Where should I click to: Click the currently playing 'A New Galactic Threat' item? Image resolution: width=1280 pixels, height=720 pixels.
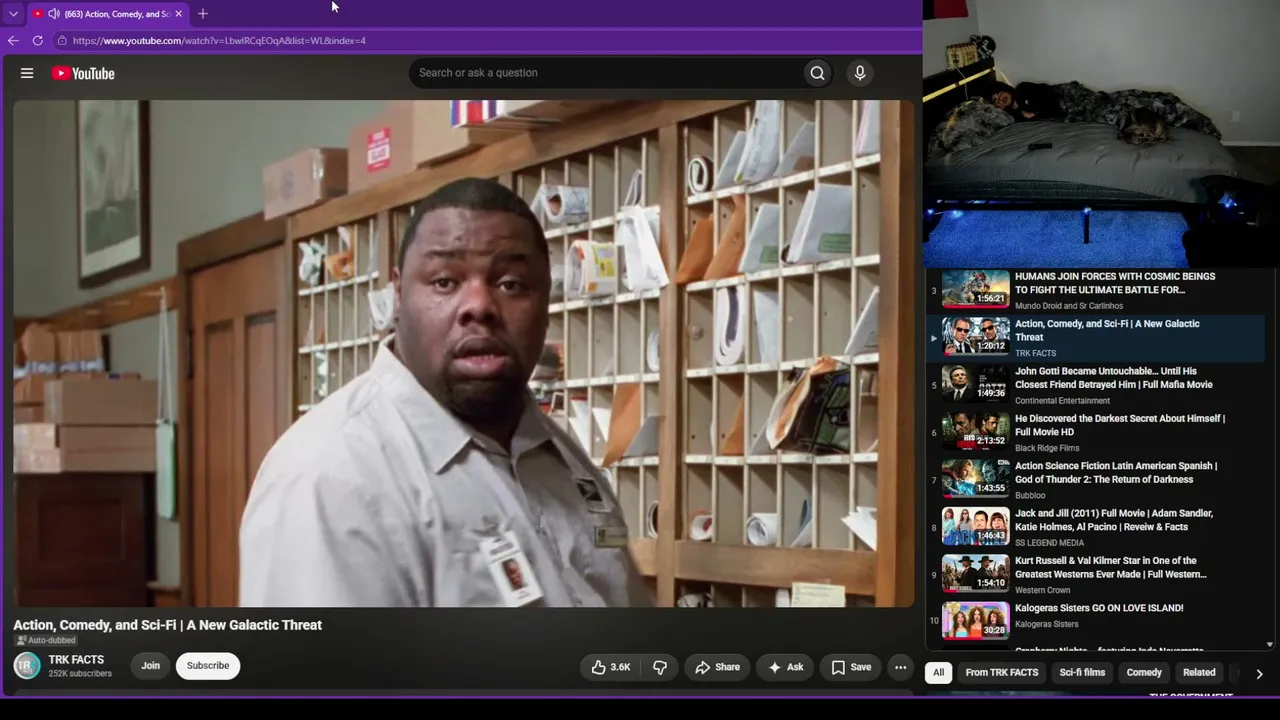pyautogui.click(x=1097, y=336)
